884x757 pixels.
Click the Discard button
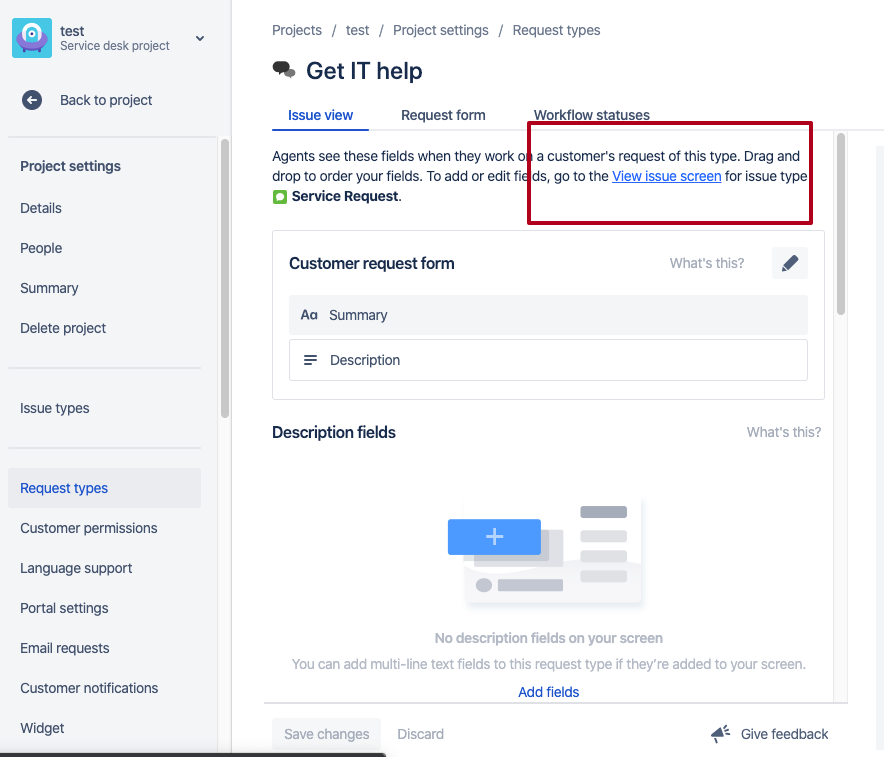point(421,734)
